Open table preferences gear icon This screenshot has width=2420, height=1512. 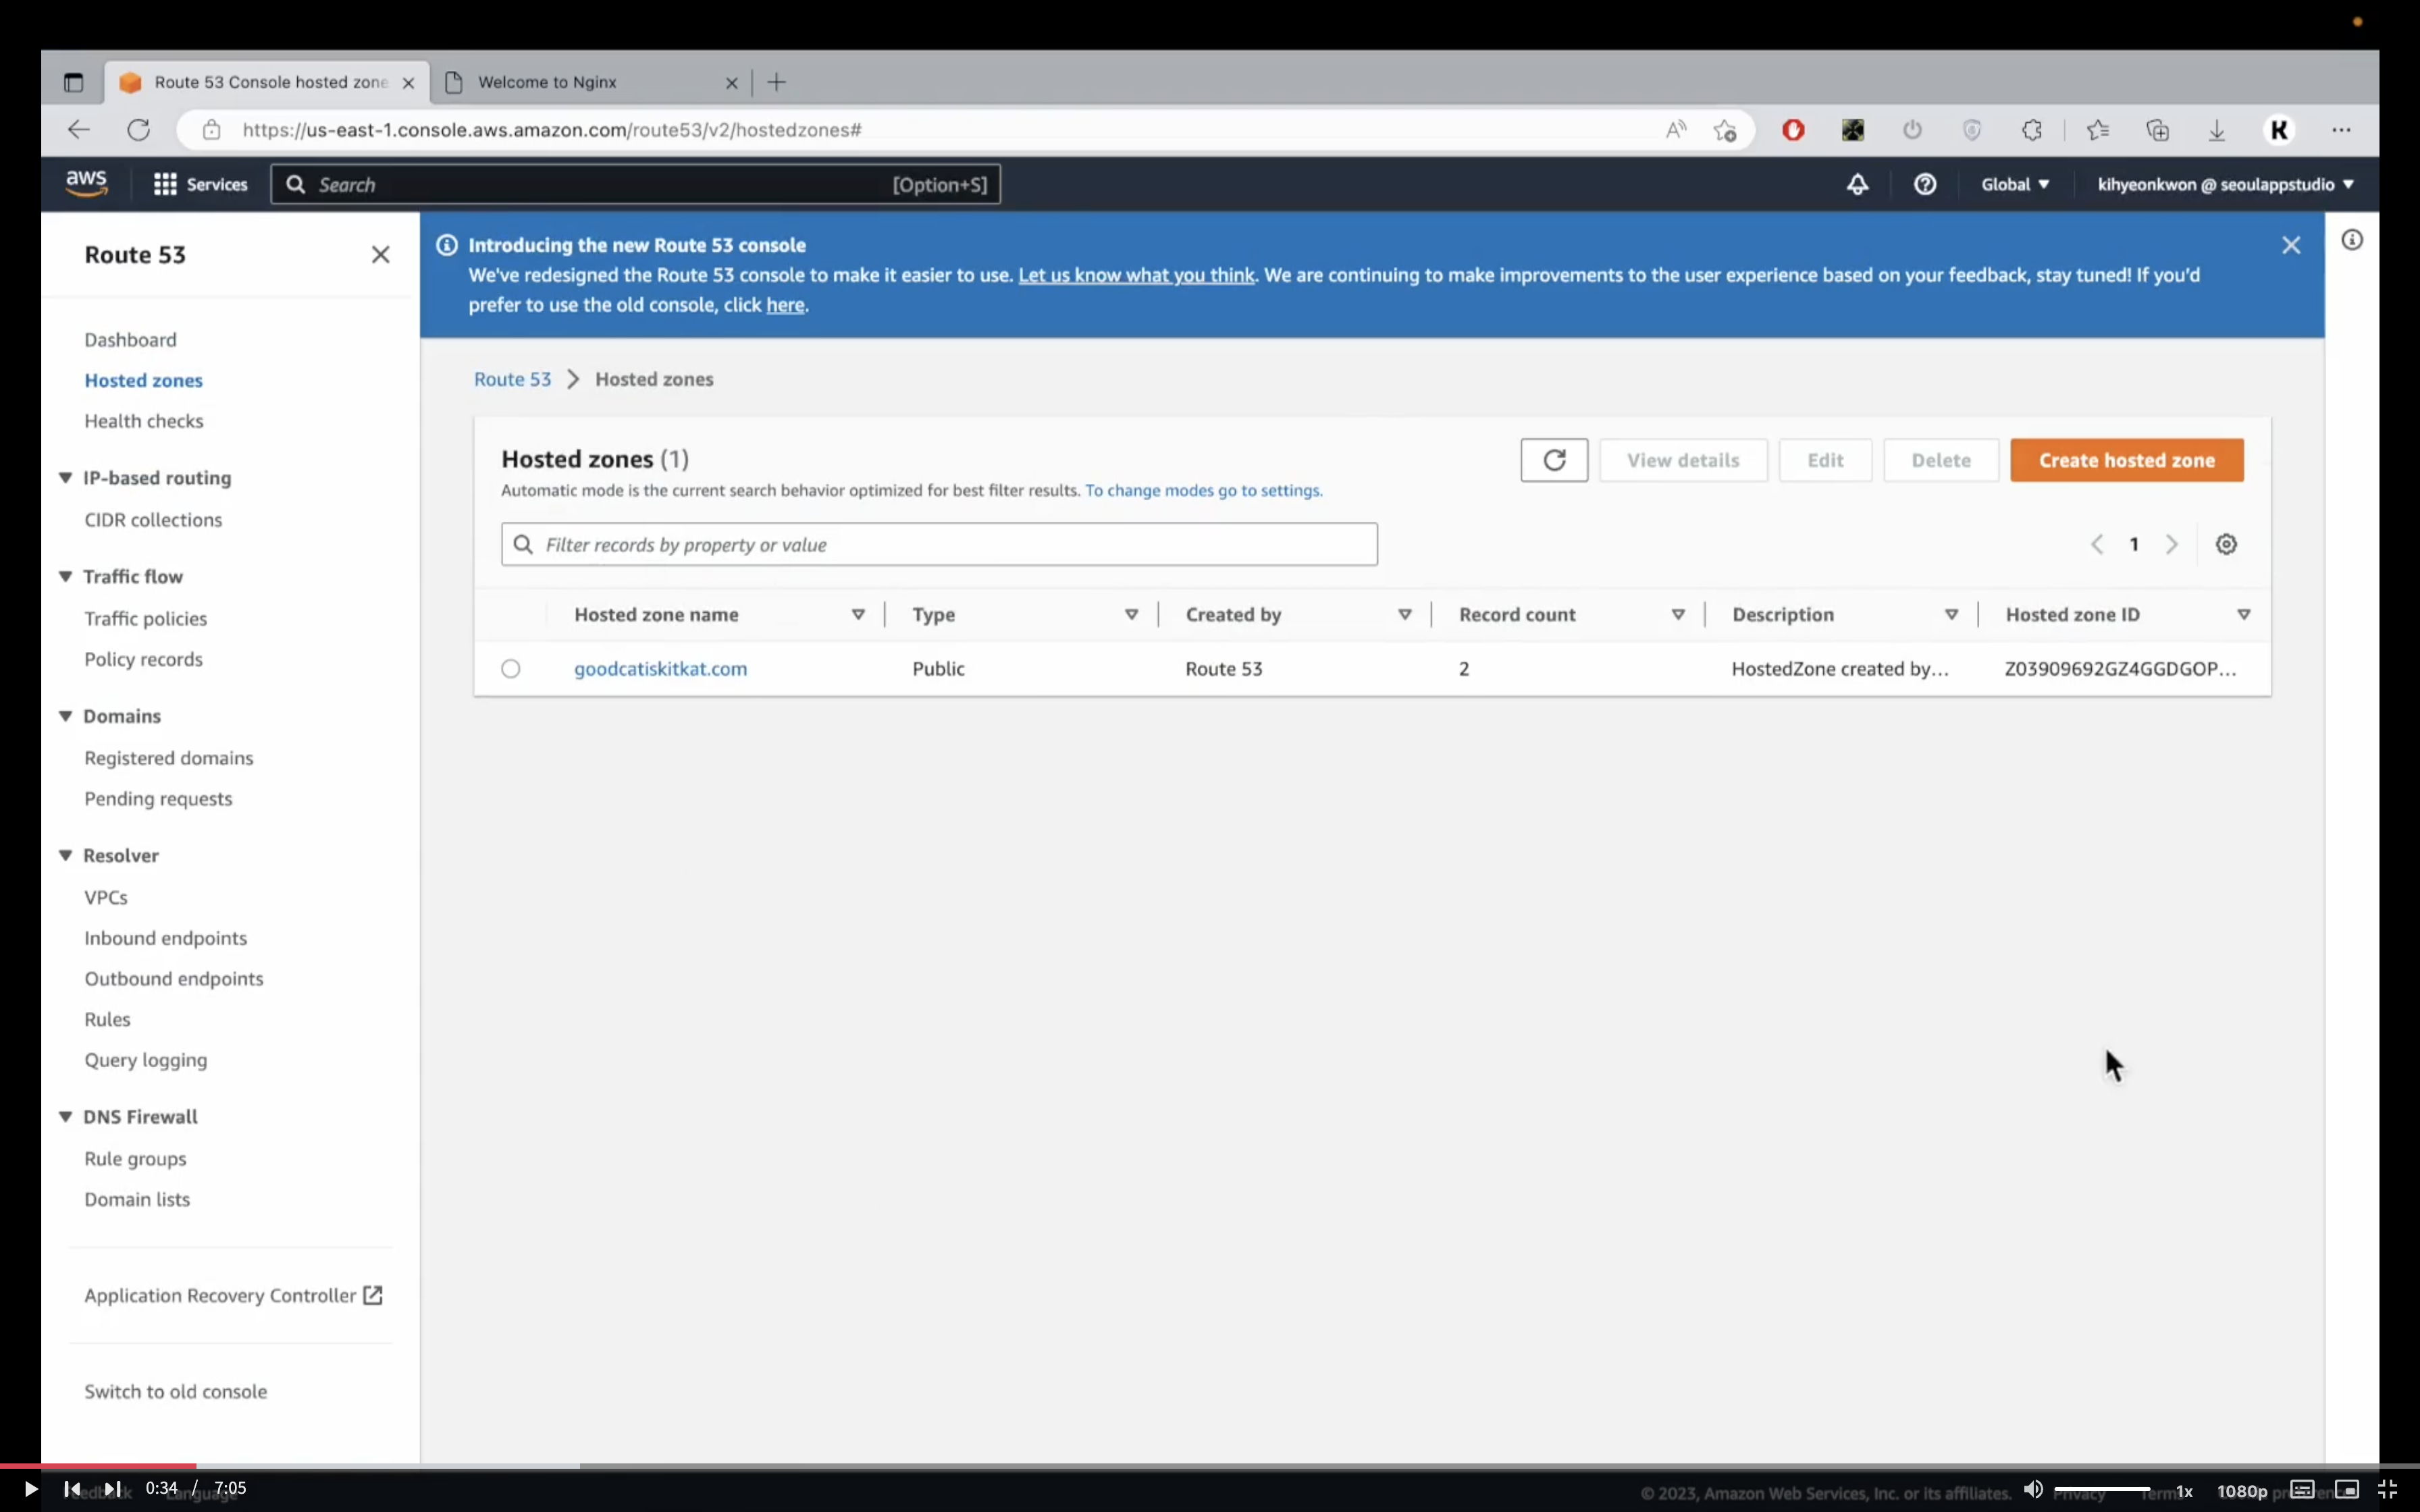[2225, 544]
